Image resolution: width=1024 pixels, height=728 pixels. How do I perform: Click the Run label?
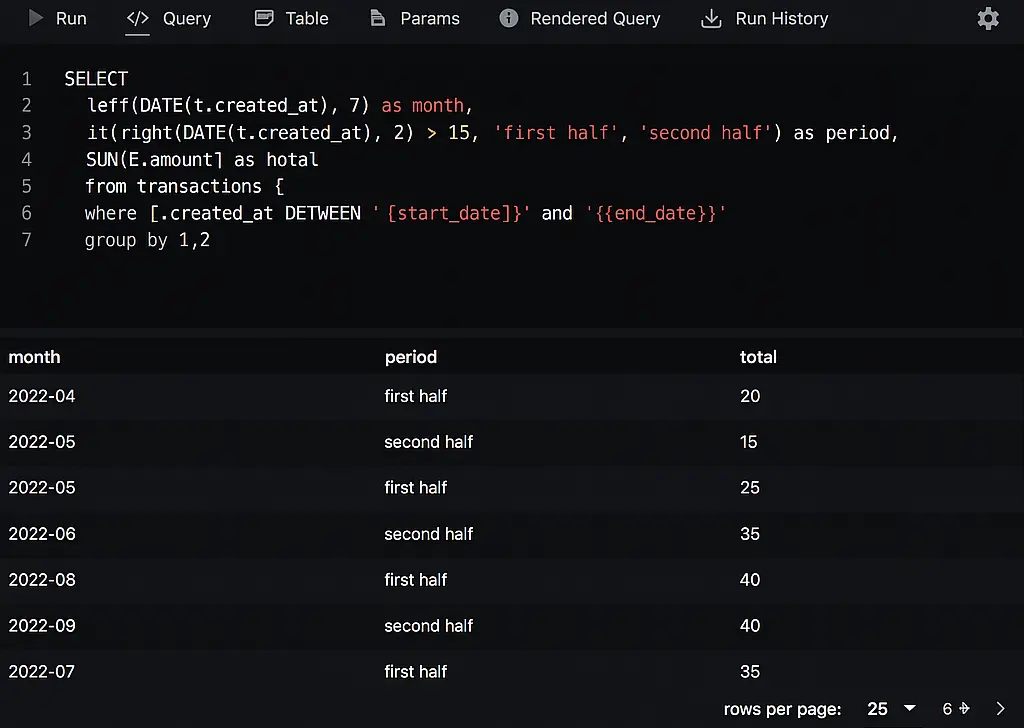click(x=71, y=18)
